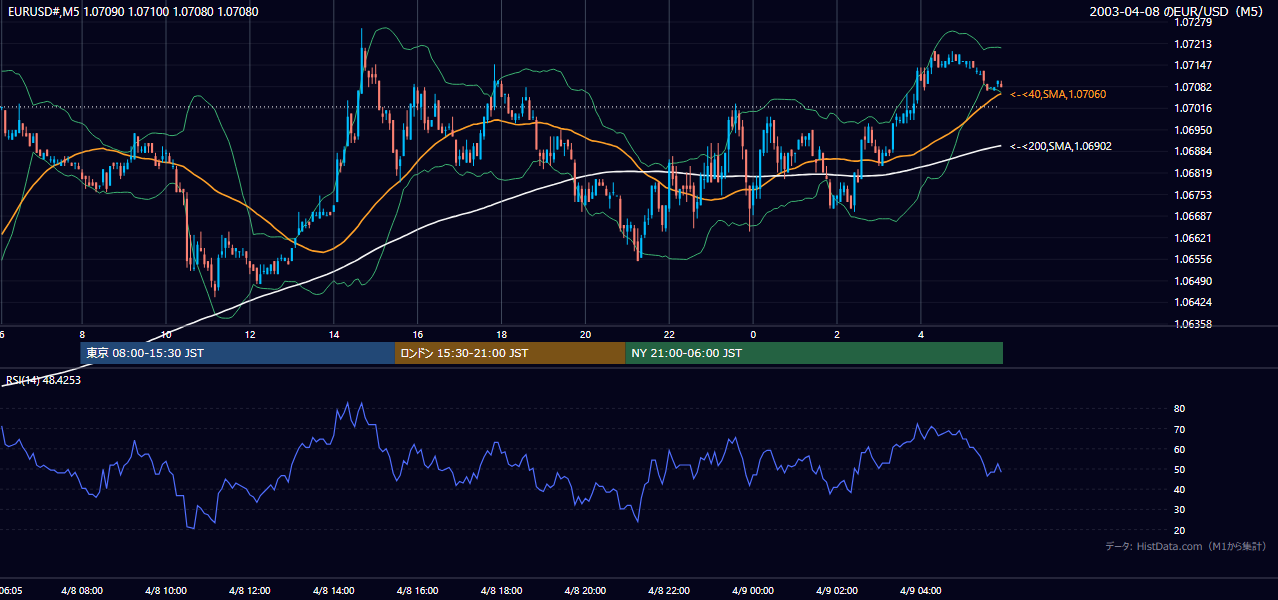Click the RSI(14) 48.4253 indicator label

coord(43,380)
